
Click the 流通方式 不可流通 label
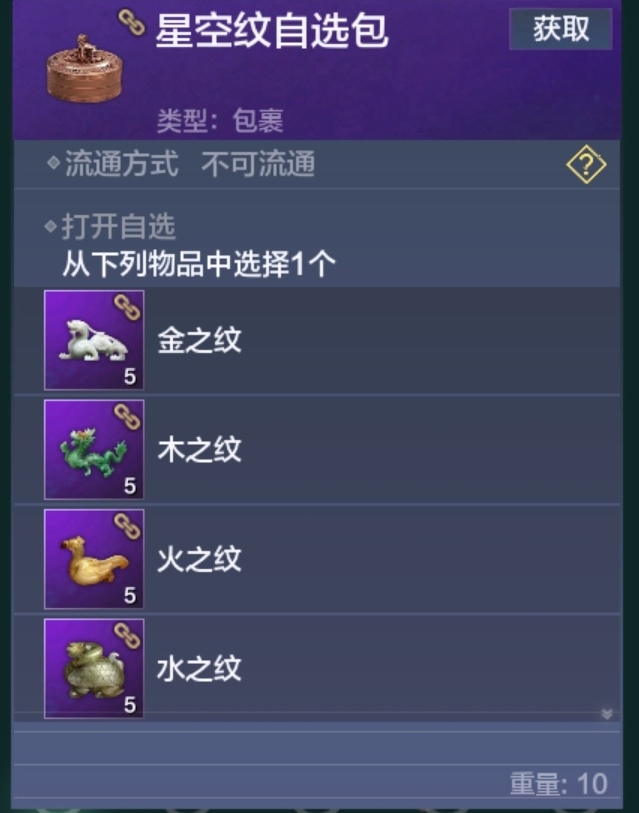pos(190,164)
